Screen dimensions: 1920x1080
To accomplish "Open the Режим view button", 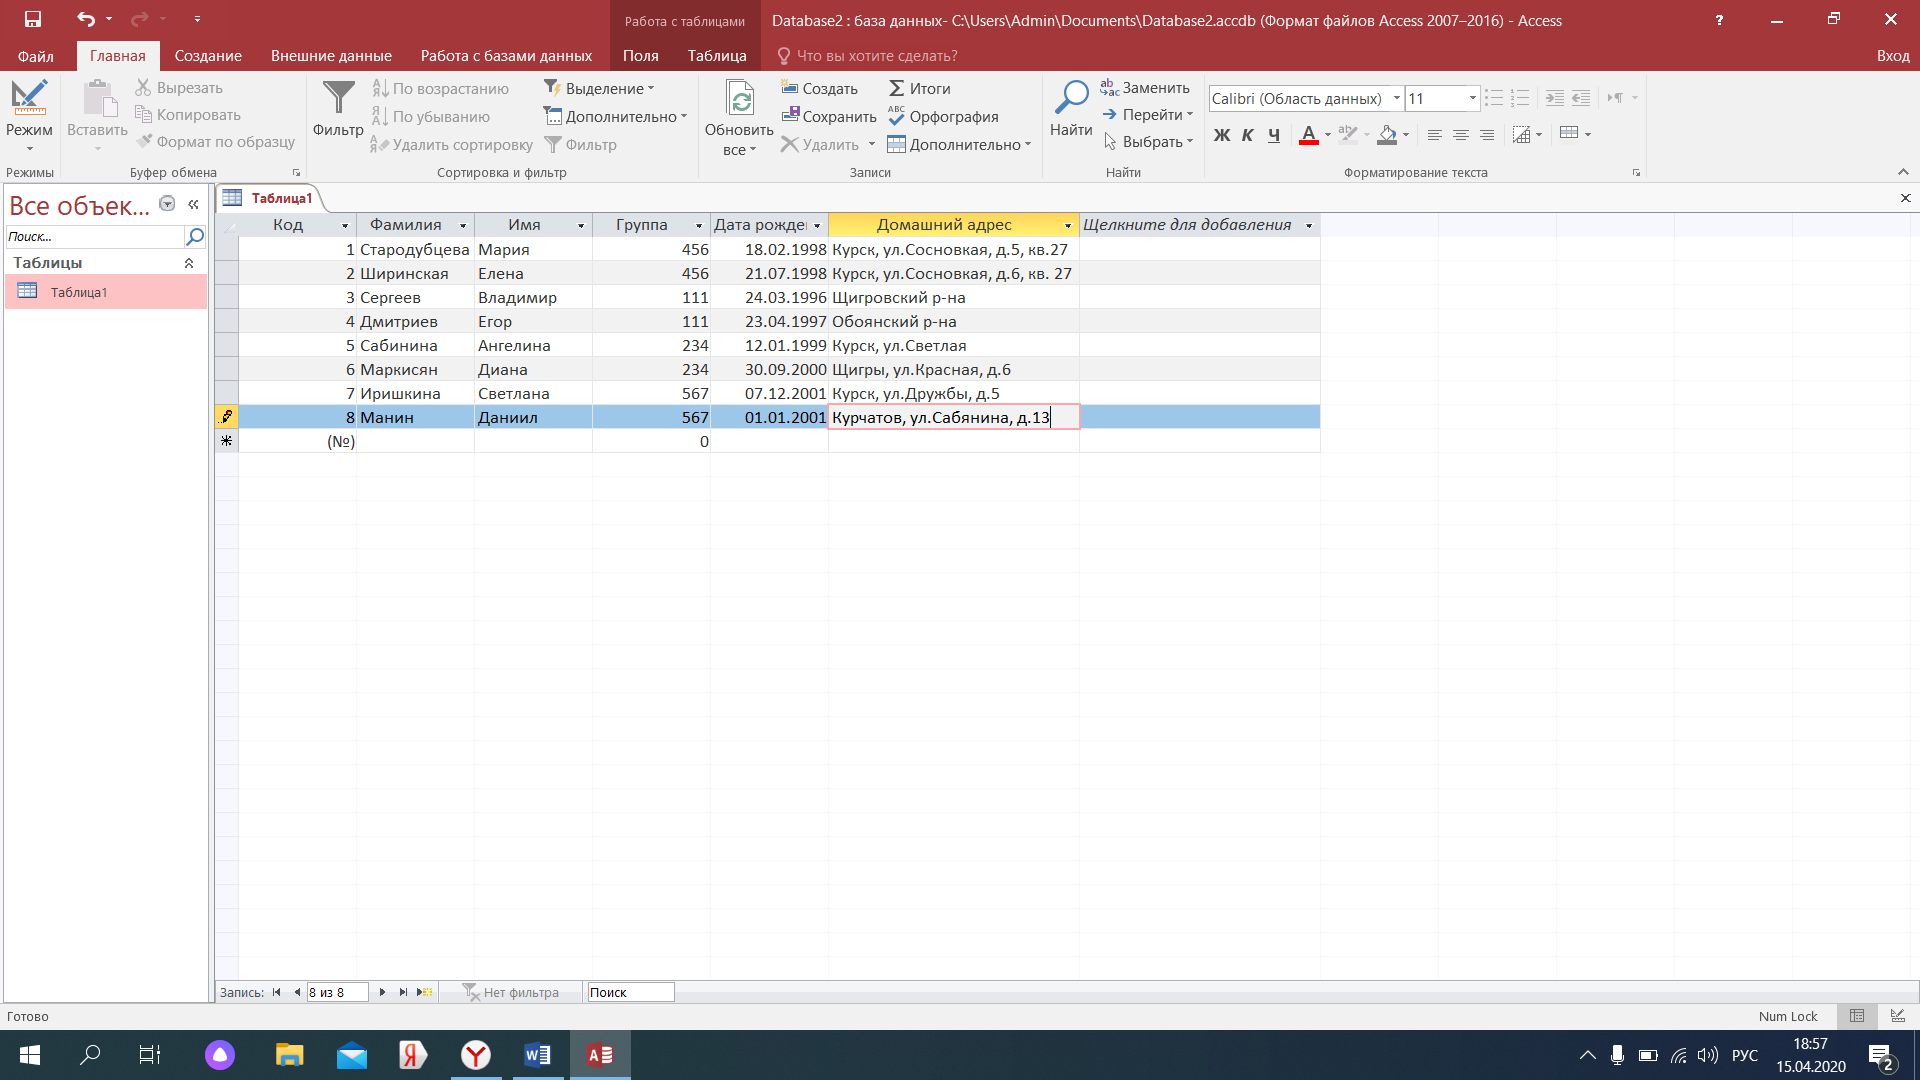I will (x=29, y=115).
